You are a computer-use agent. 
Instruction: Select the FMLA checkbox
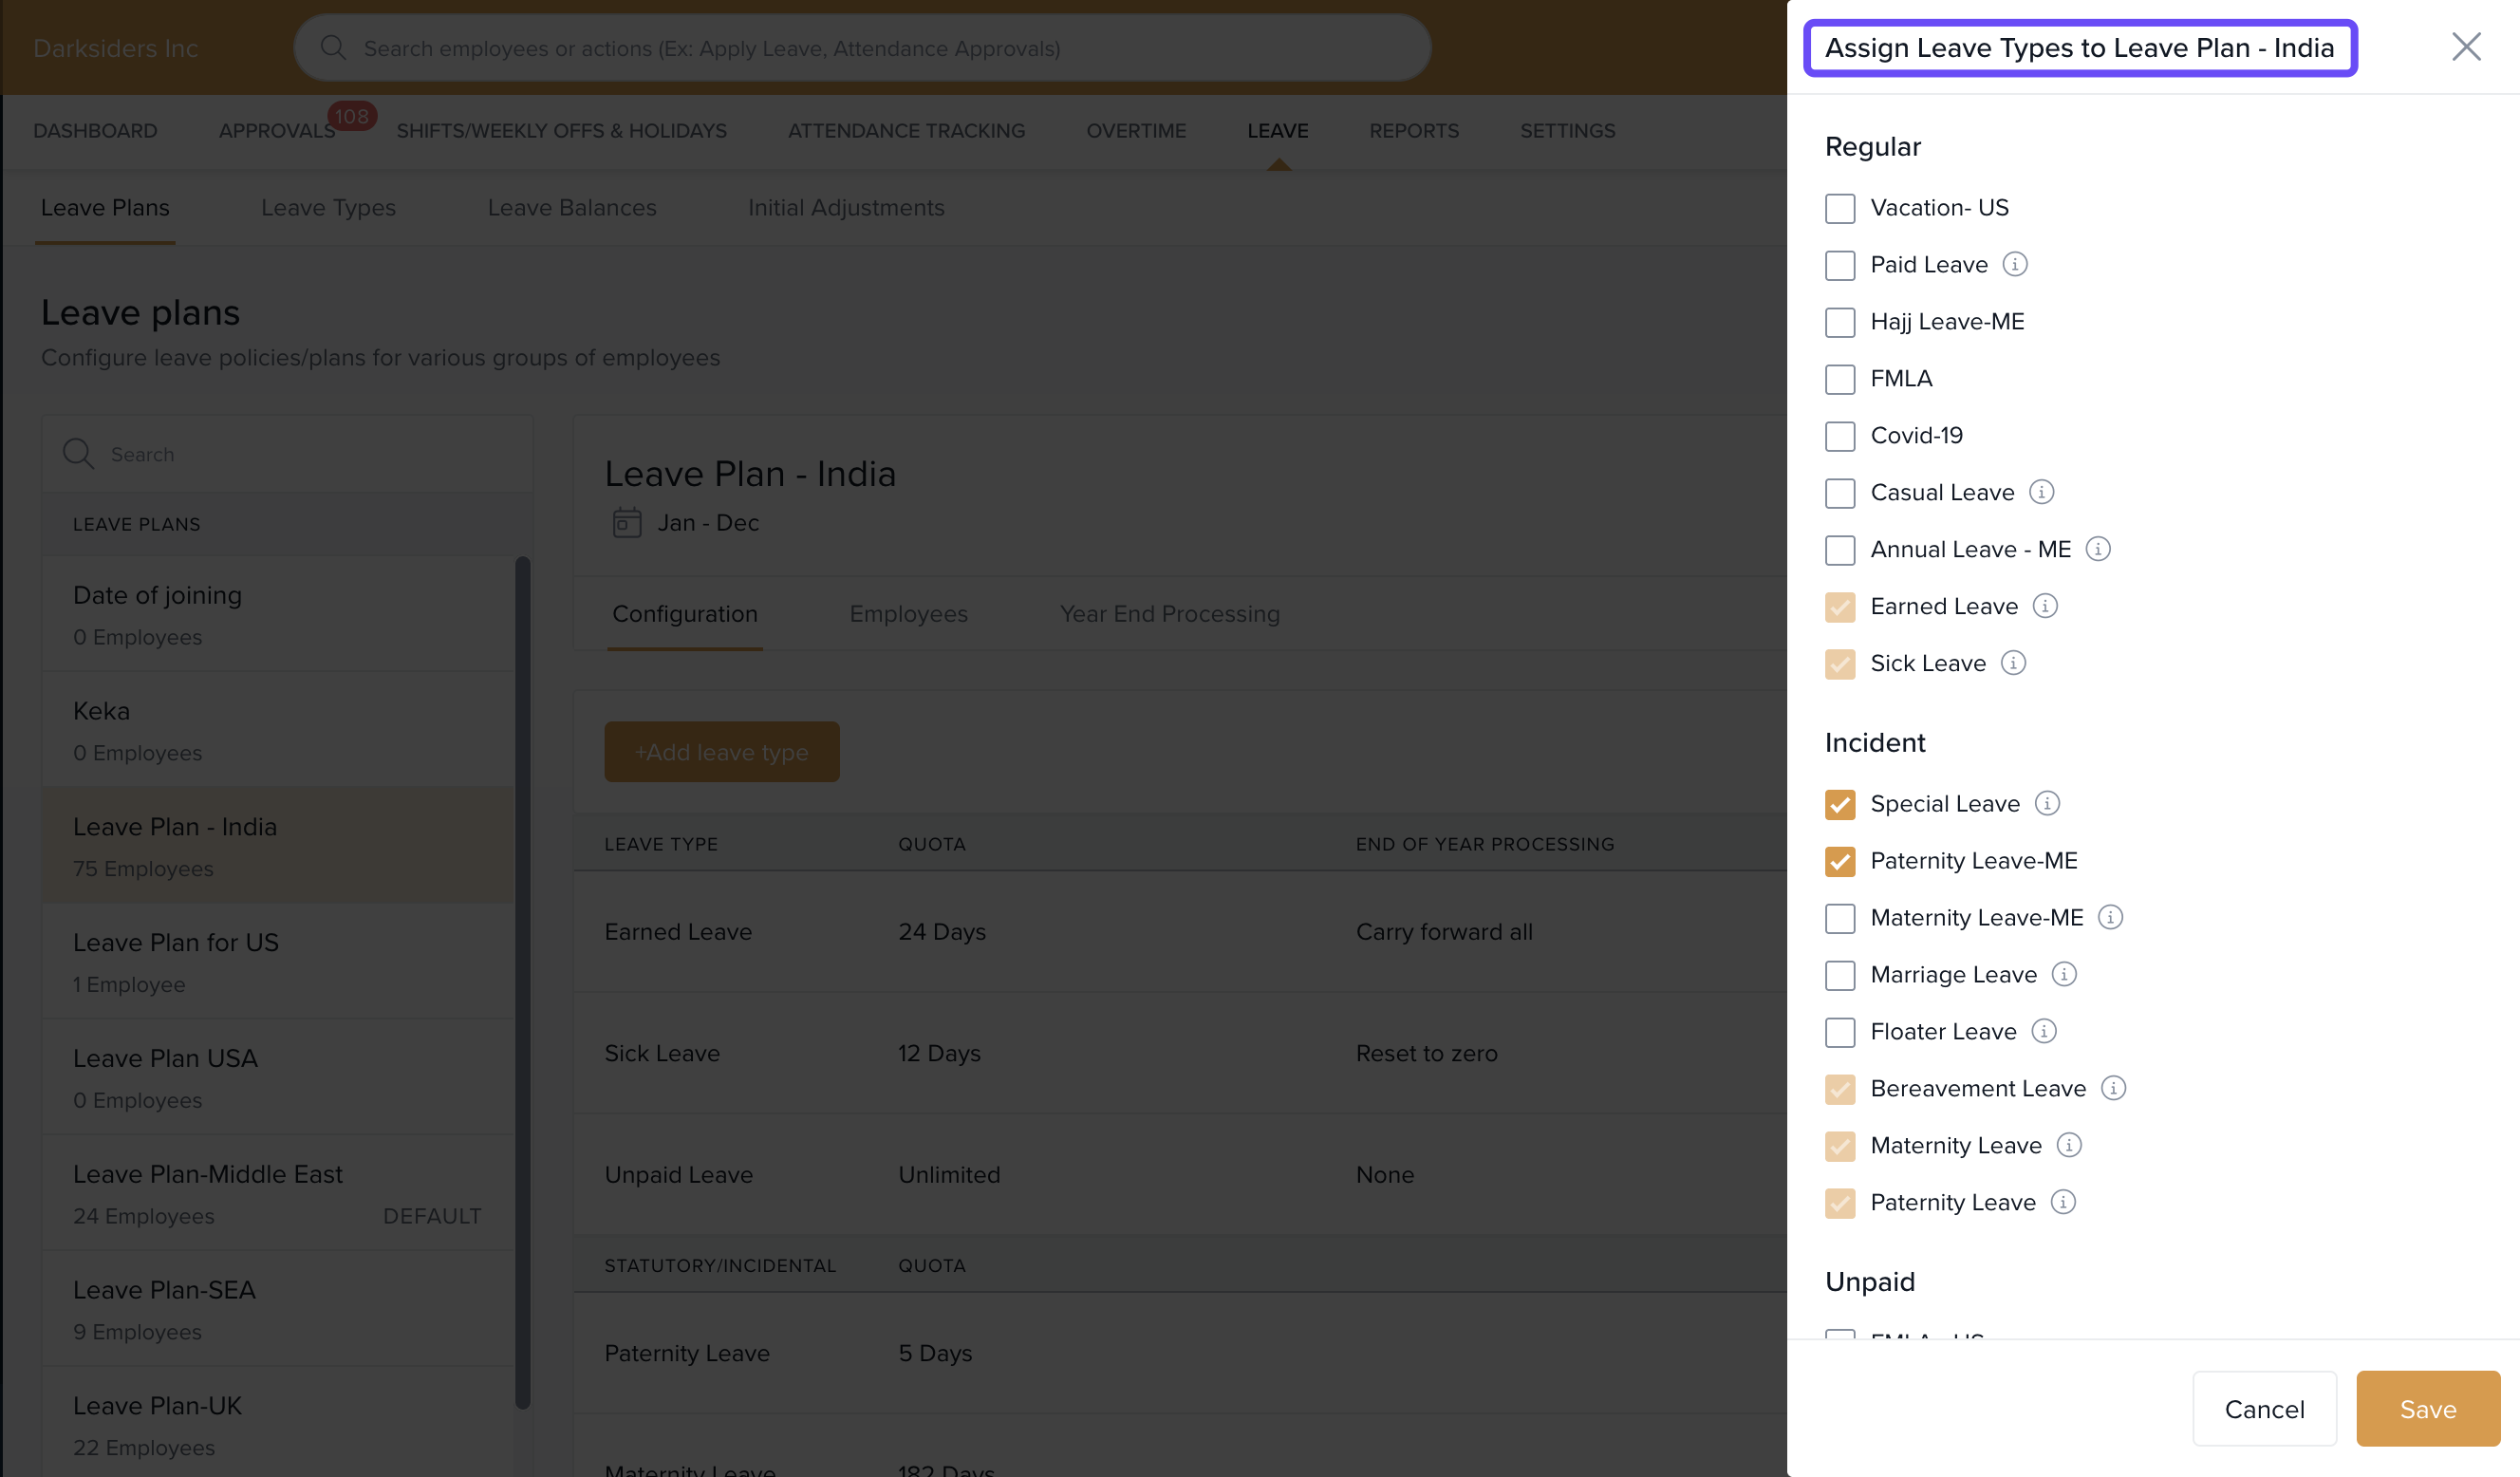(x=1839, y=379)
